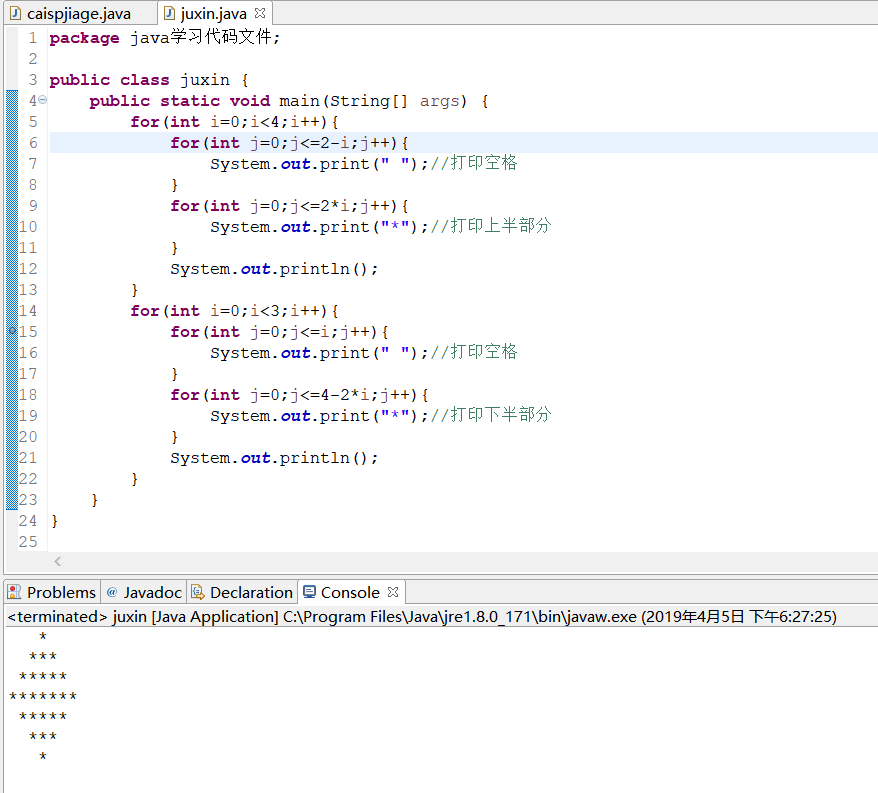
Task: Click the terminated juxin process description line
Action: coord(422,617)
